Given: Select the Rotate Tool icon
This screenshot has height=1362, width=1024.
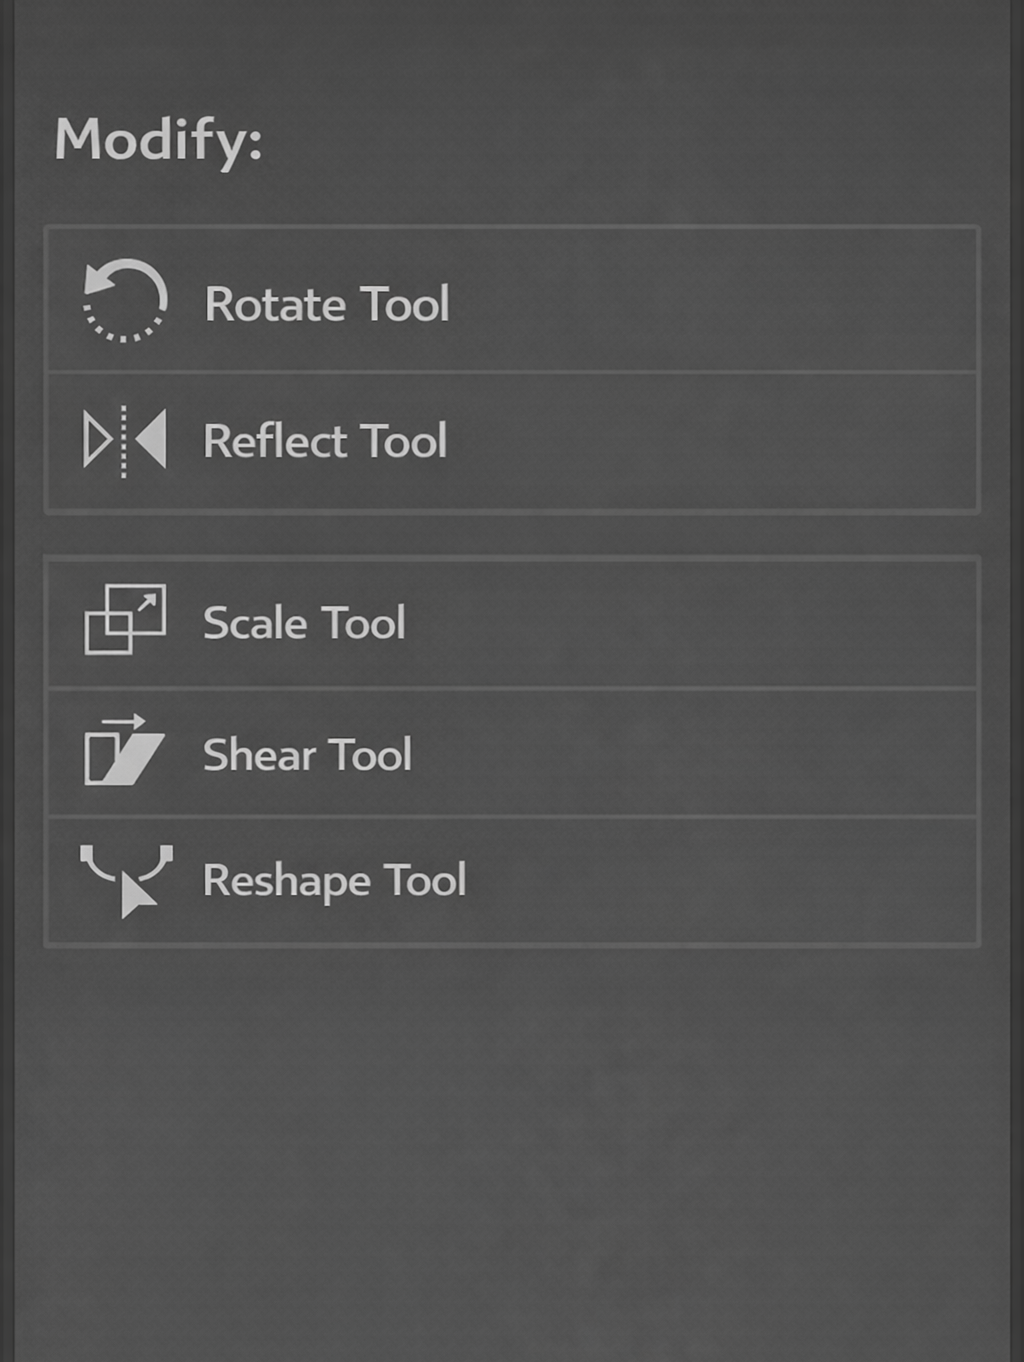Looking at the screenshot, I should [125, 301].
